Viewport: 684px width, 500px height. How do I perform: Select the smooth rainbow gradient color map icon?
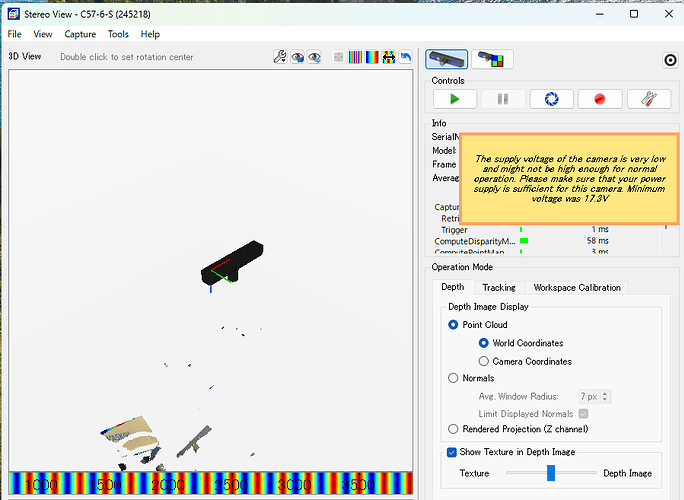tap(372, 57)
